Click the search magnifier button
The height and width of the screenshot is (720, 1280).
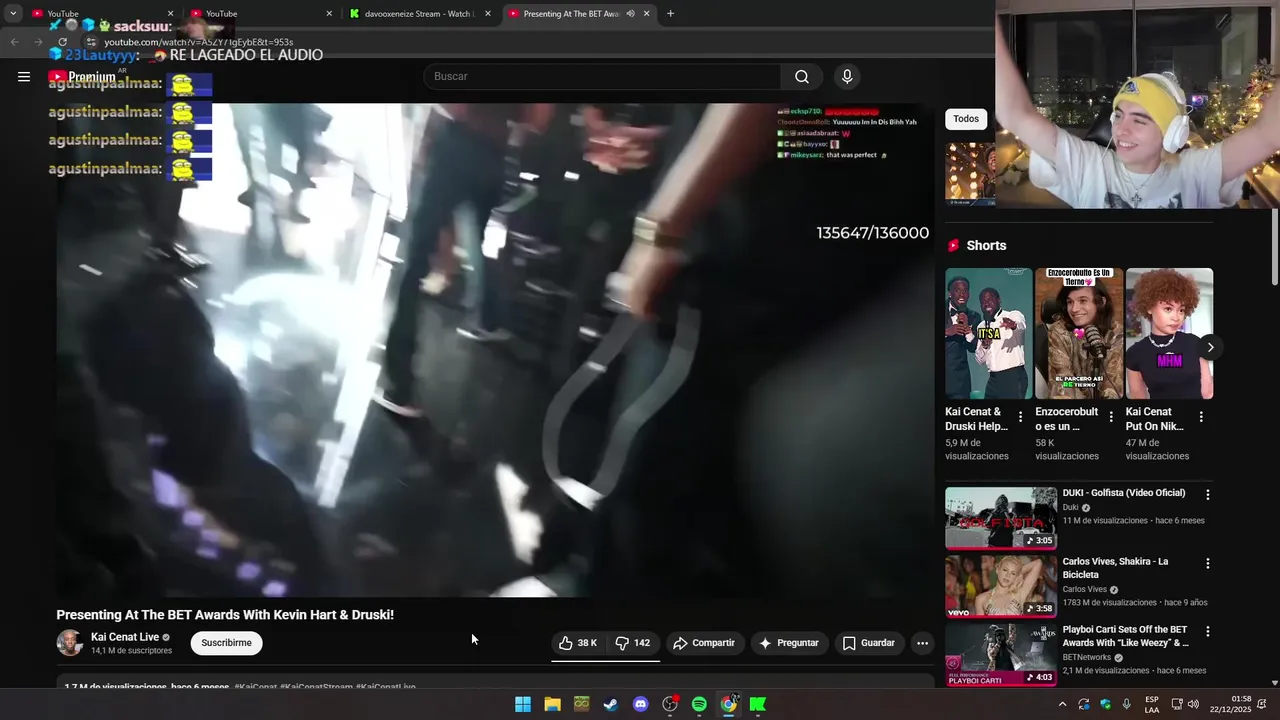tap(802, 77)
